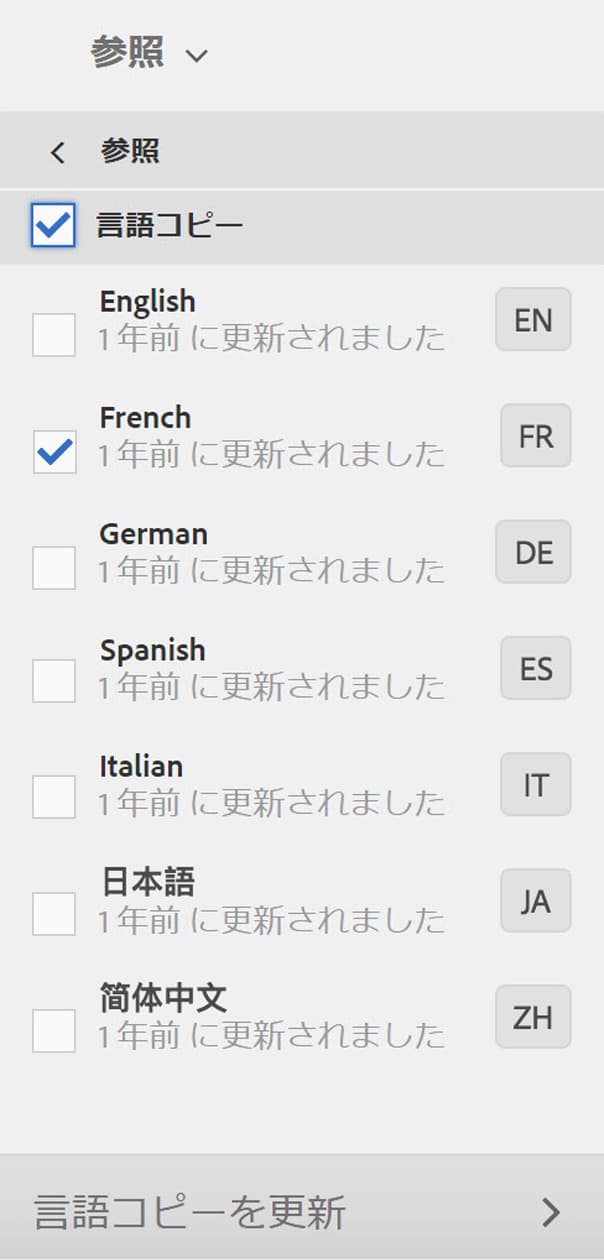Click the EN language badge
Viewport: 604px width, 1260px height.
click(533, 320)
